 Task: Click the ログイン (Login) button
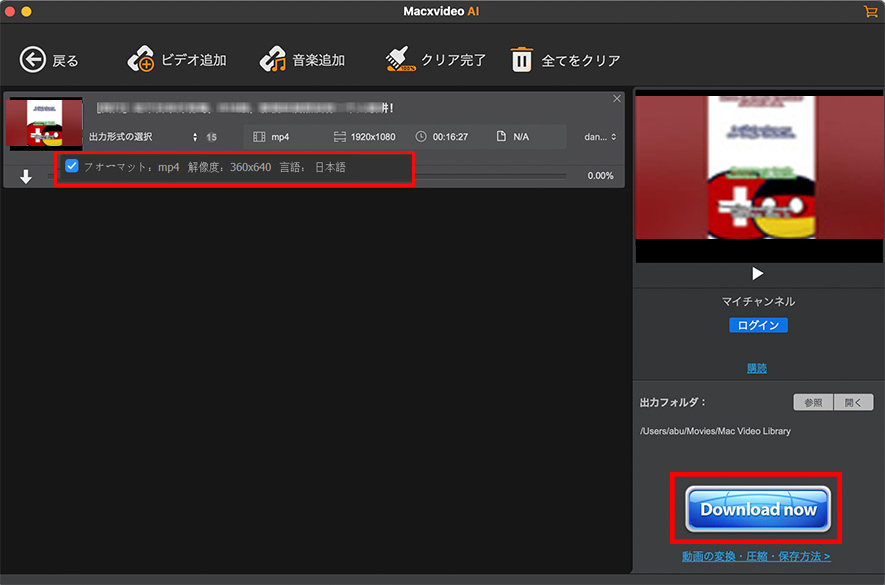tap(757, 324)
